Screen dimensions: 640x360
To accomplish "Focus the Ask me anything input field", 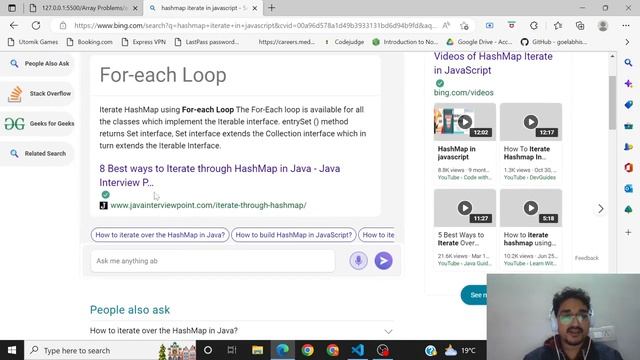I will [213, 260].
